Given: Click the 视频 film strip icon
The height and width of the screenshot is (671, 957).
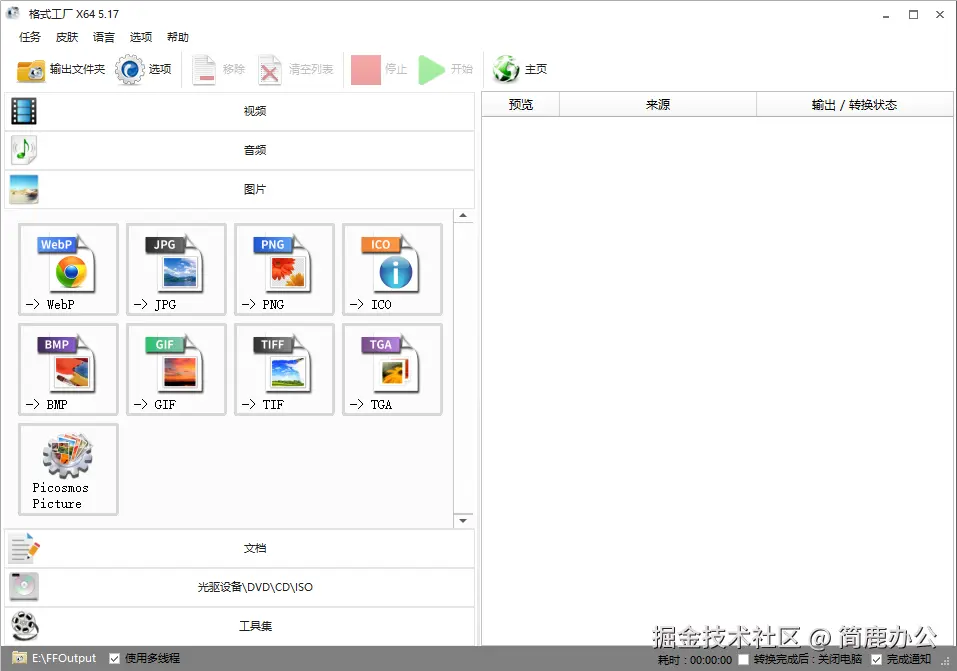Looking at the screenshot, I should pos(24,111).
